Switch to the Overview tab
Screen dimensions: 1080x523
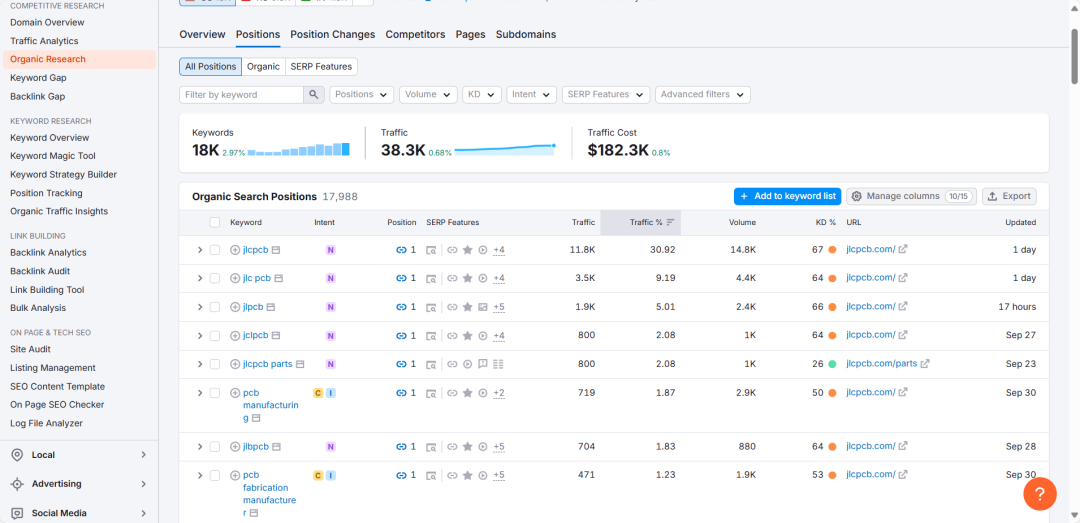(202, 34)
